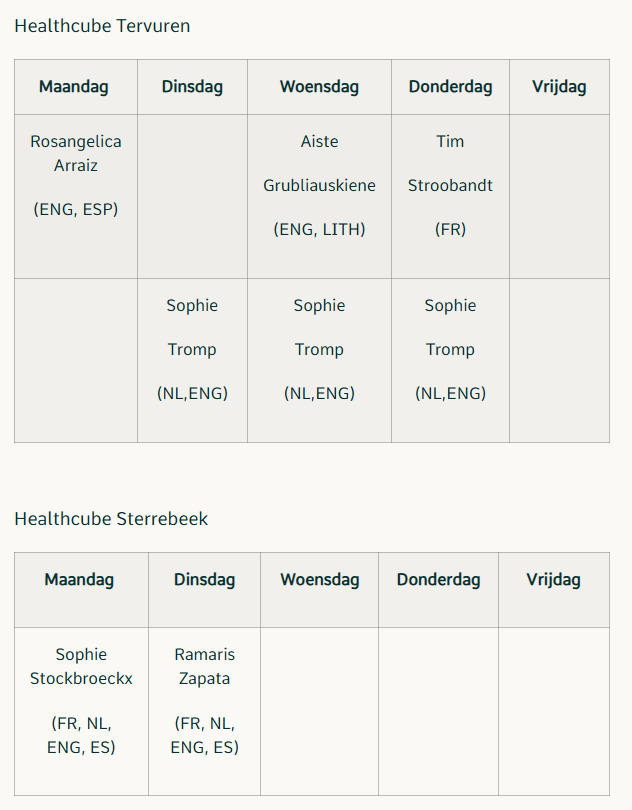This screenshot has width=632, height=810.
Task: Click Maandag header in Sterrebeek table
Action: (x=81, y=590)
